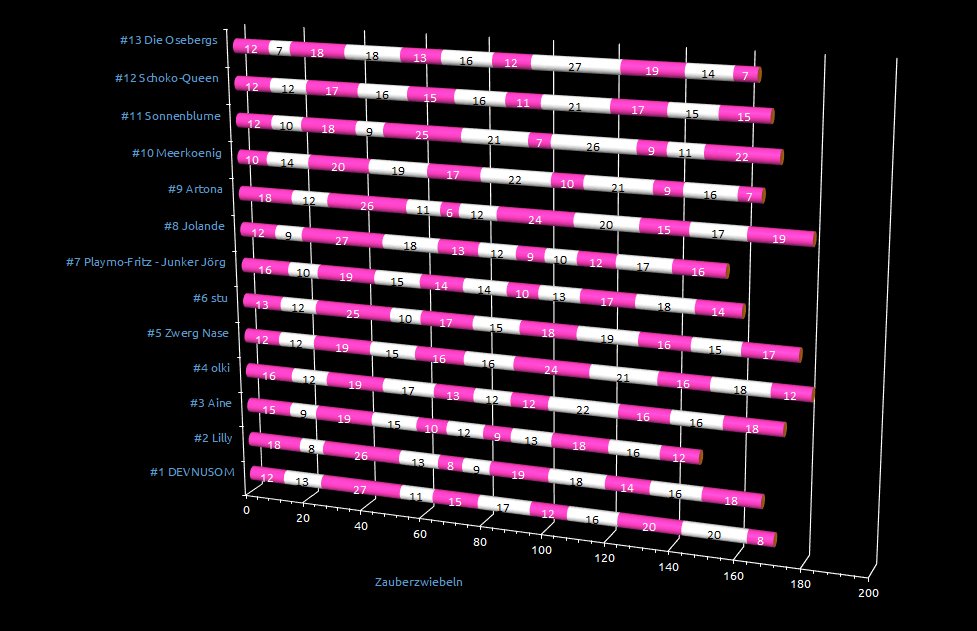Image resolution: width=977 pixels, height=631 pixels.
Task: Click the pink 25 segment in stu bar
Action: point(351,315)
